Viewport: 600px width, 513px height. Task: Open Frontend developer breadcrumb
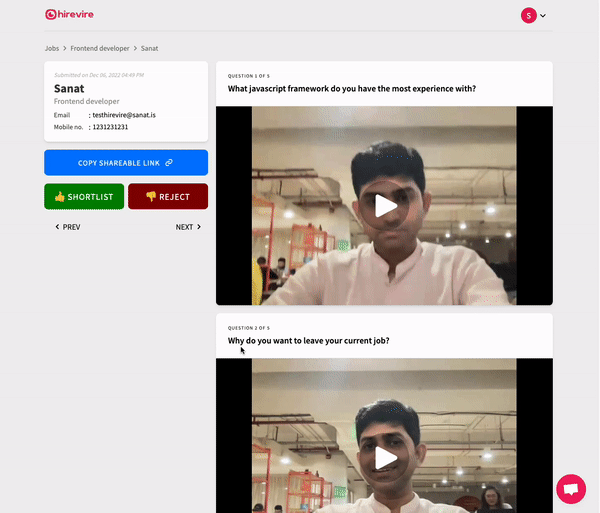click(x=100, y=48)
